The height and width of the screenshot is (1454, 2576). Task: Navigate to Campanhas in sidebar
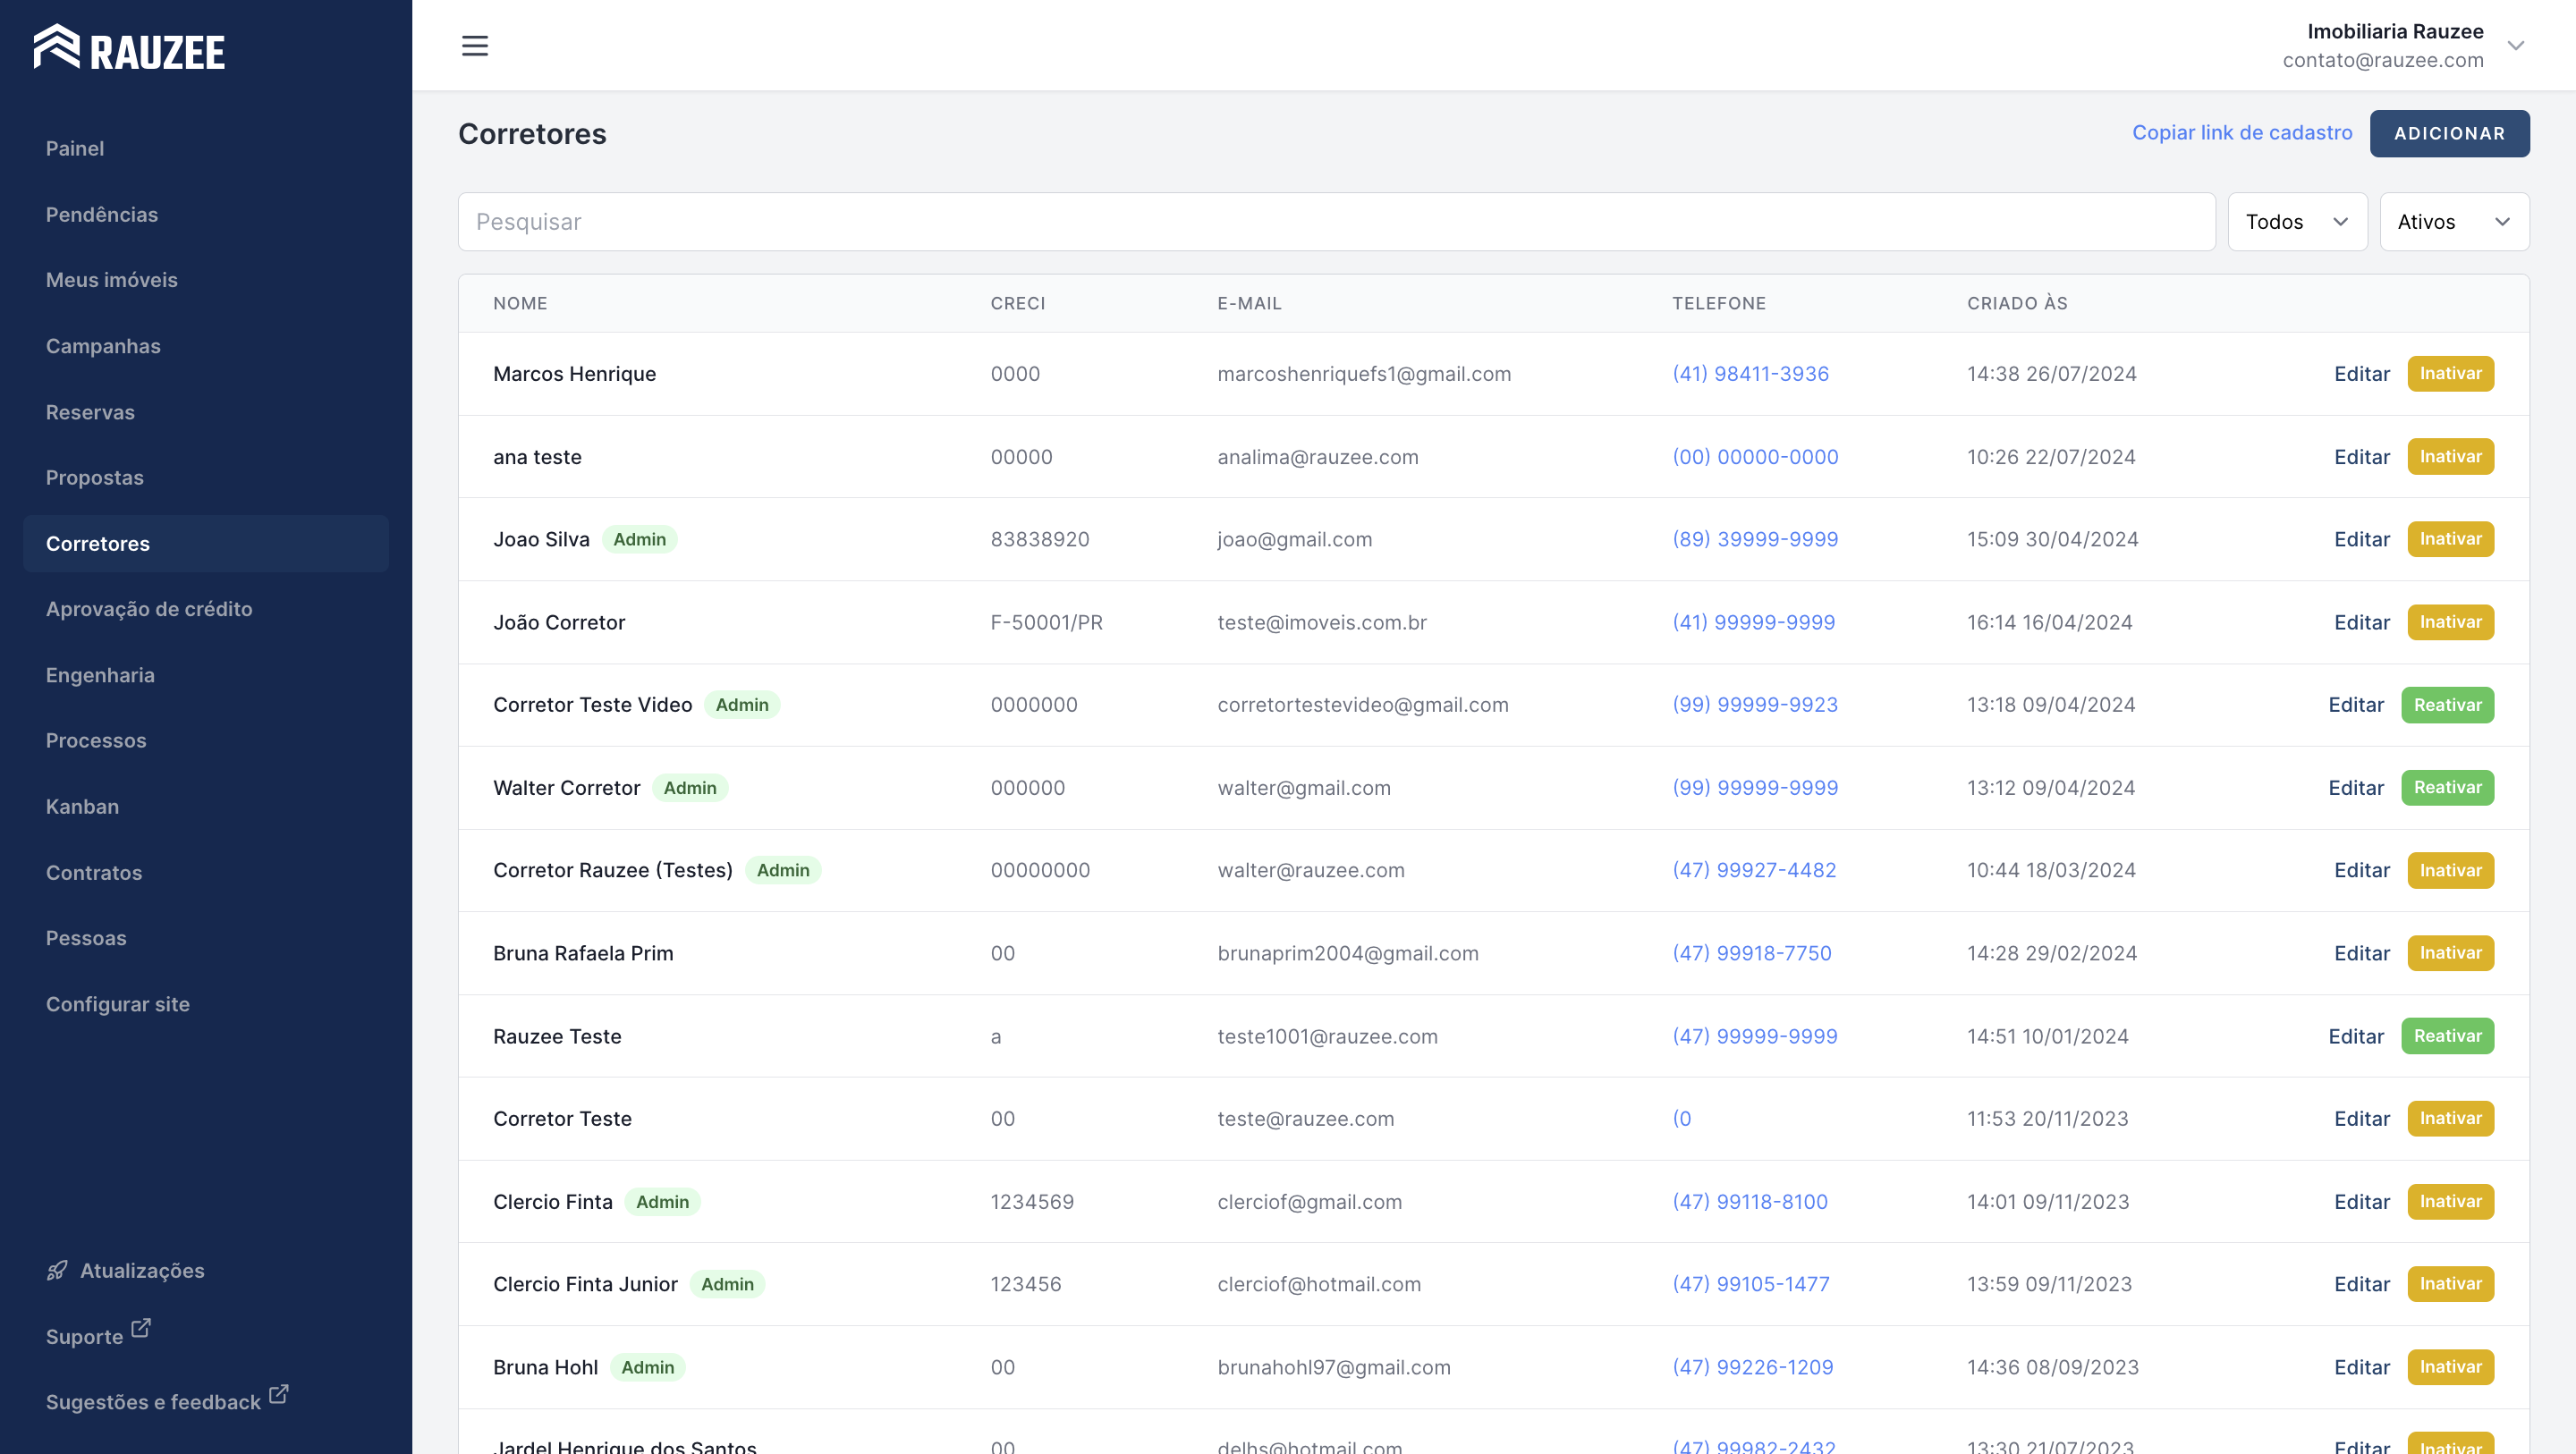(103, 345)
